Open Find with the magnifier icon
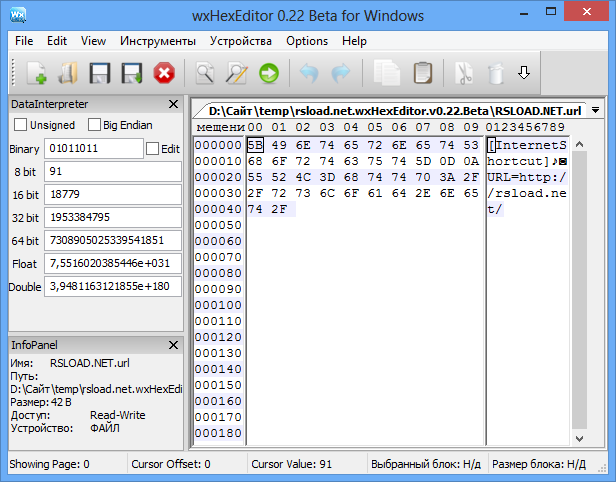Screen dimensions: 616x482 pyautogui.click(x=205, y=73)
